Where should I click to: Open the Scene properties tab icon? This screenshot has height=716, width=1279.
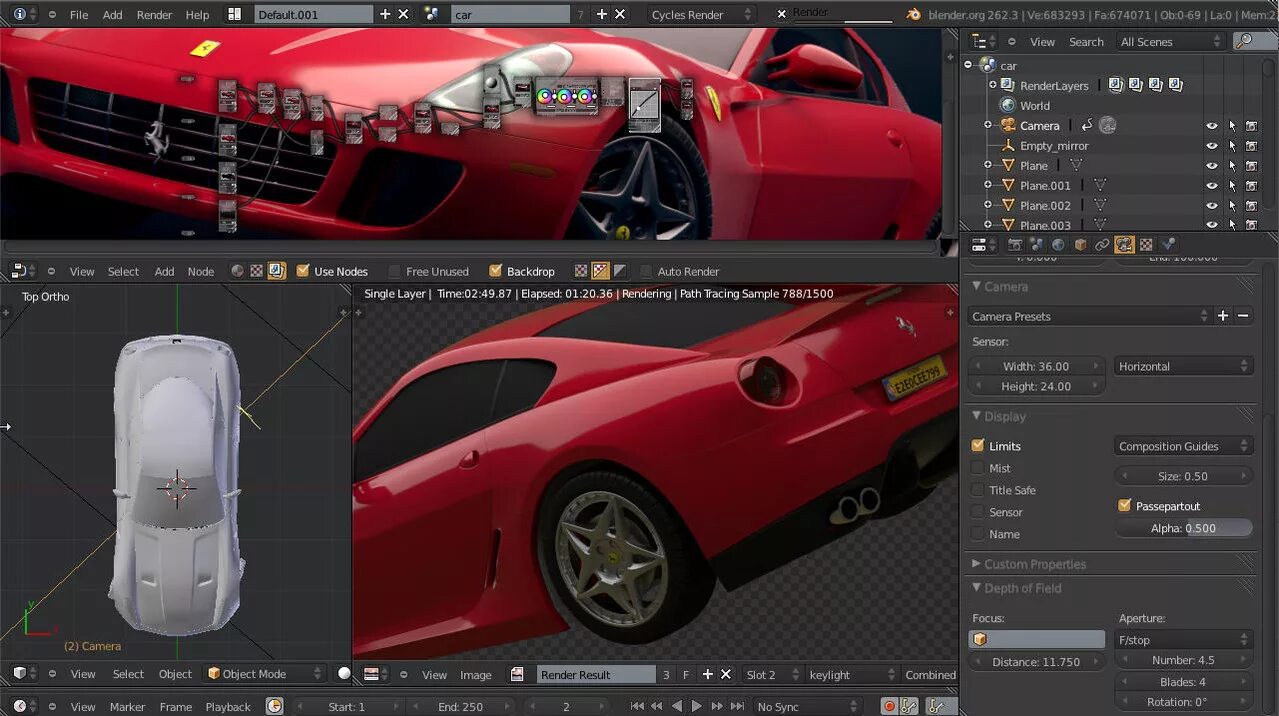(x=1037, y=244)
